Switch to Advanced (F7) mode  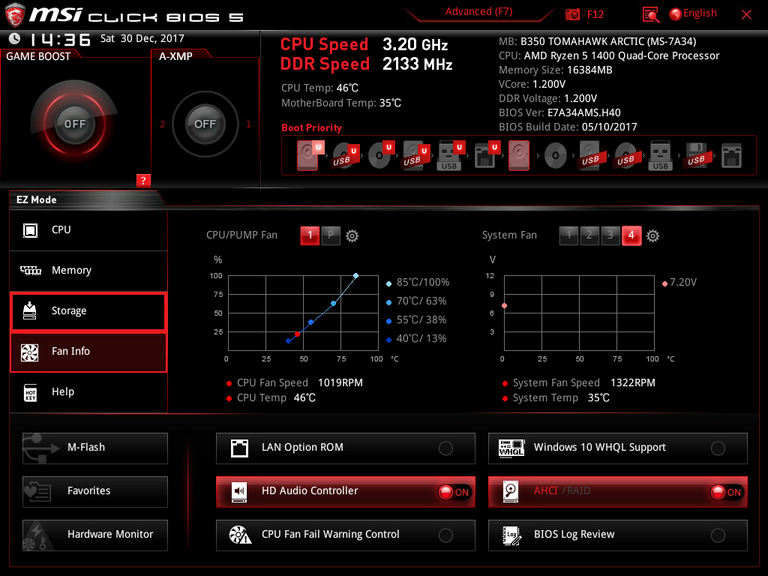tap(479, 12)
